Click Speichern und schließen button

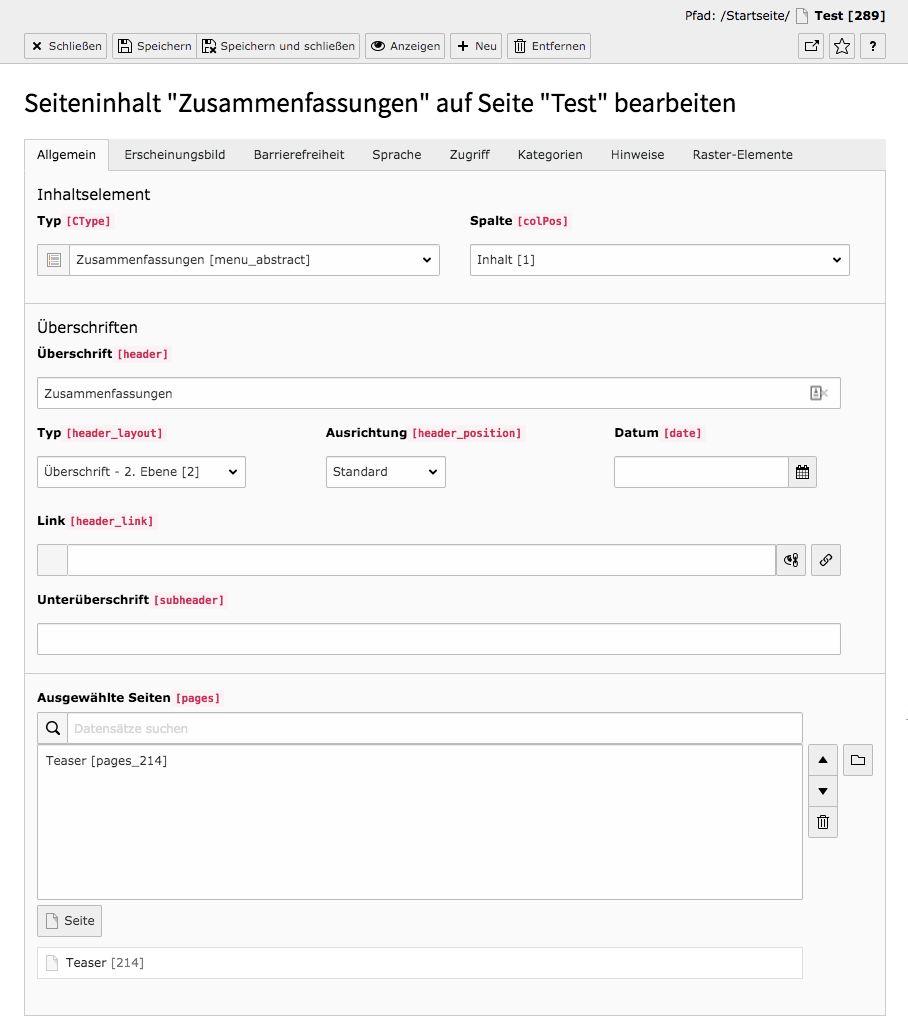278,46
